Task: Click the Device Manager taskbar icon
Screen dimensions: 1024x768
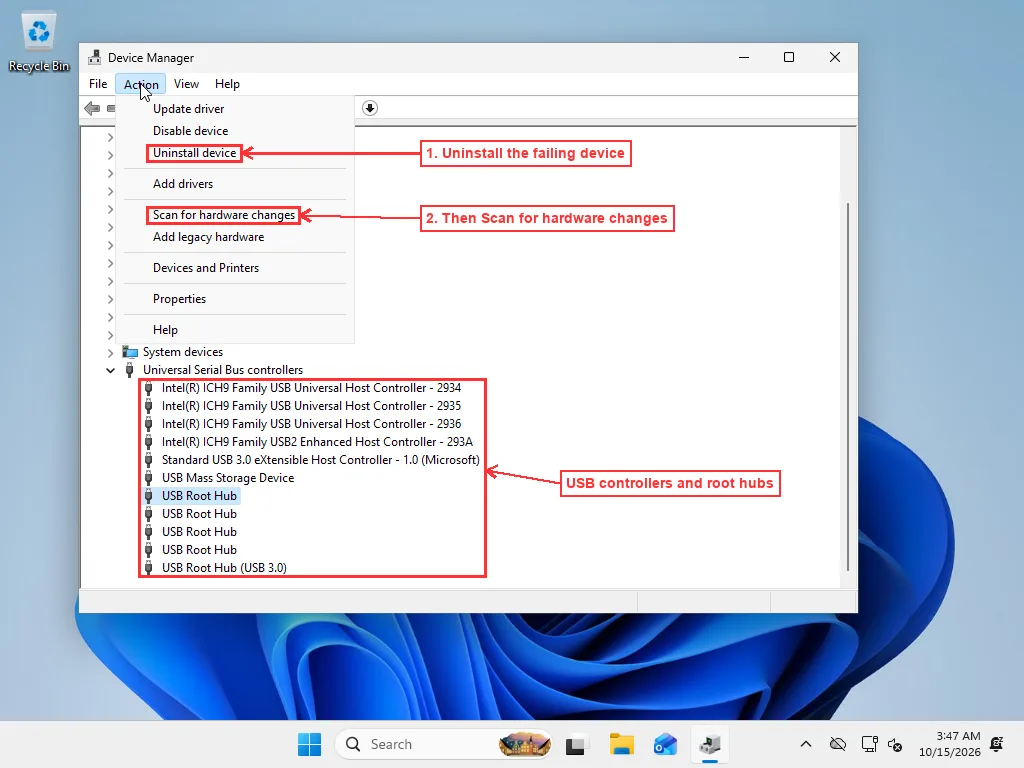Action: pos(710,744)
